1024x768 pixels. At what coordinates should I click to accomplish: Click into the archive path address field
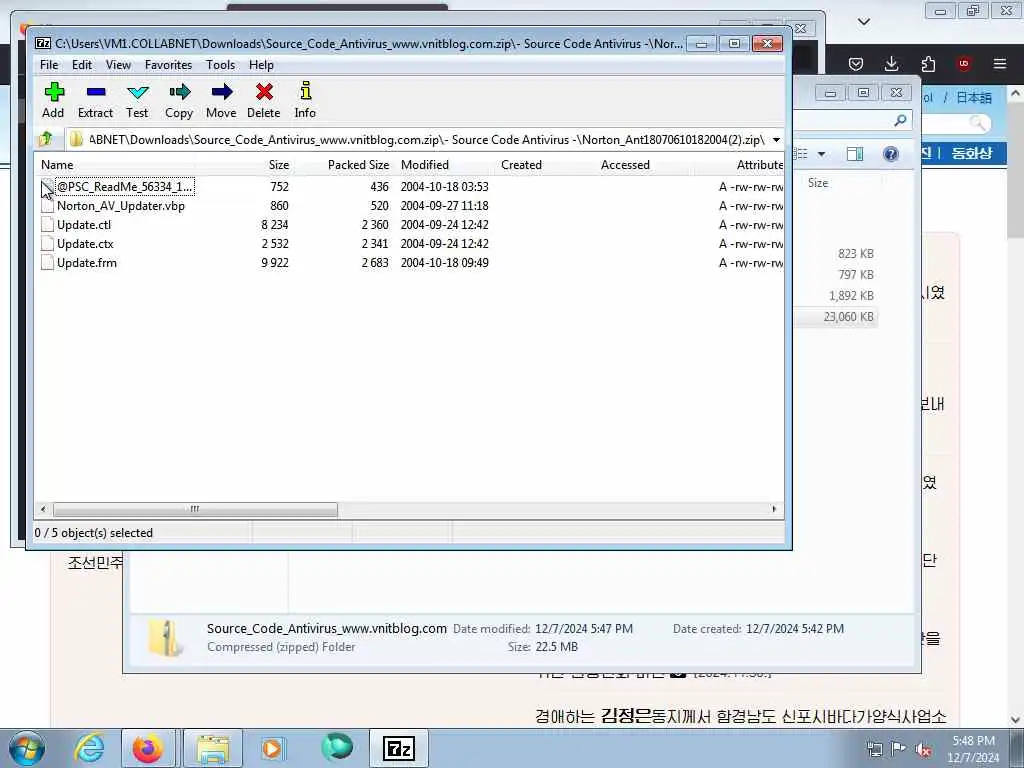coord(418,140)
